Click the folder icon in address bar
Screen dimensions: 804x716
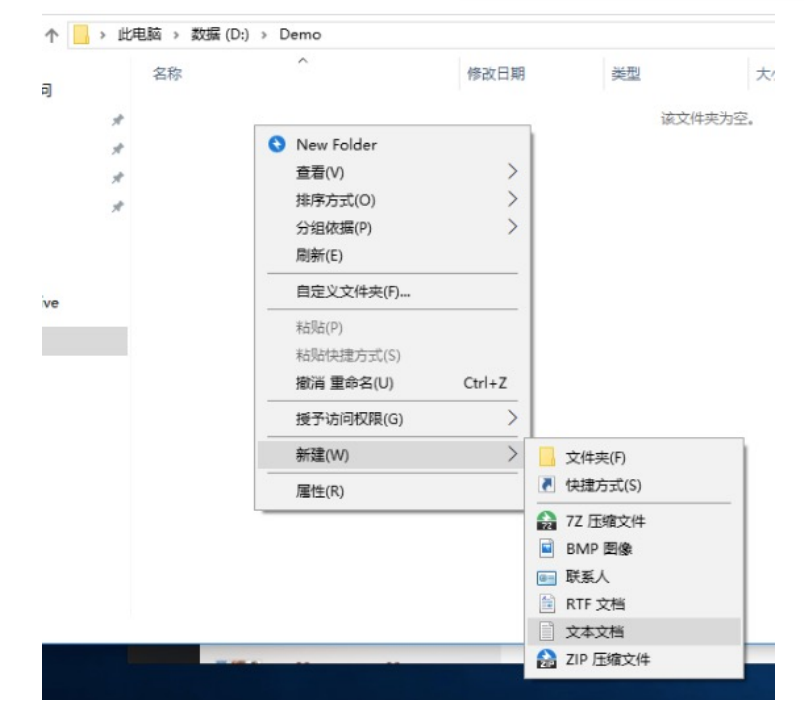[x=81, y=35]
